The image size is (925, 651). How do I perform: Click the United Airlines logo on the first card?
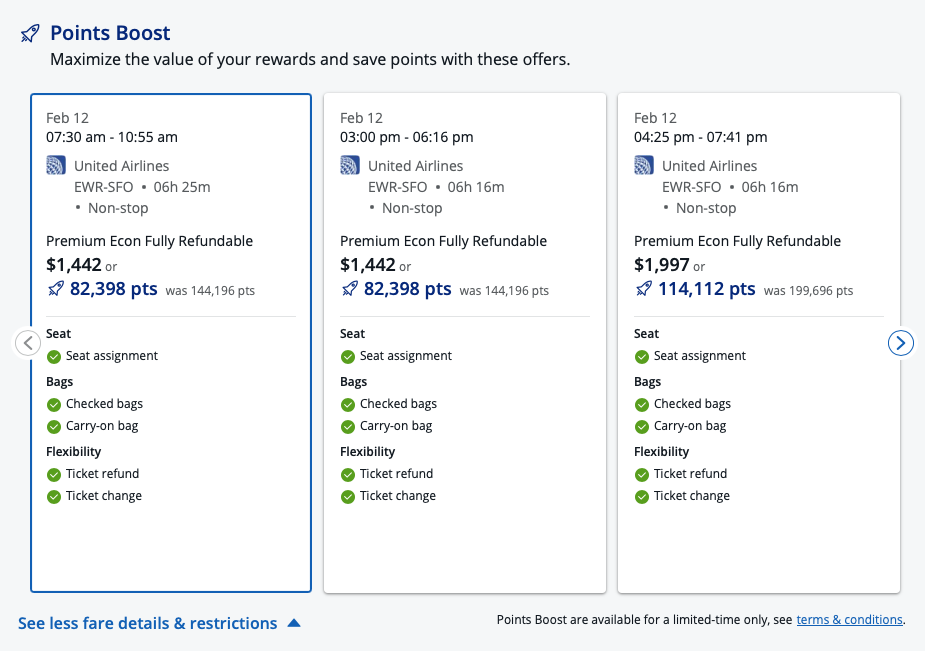coord(55,165)
